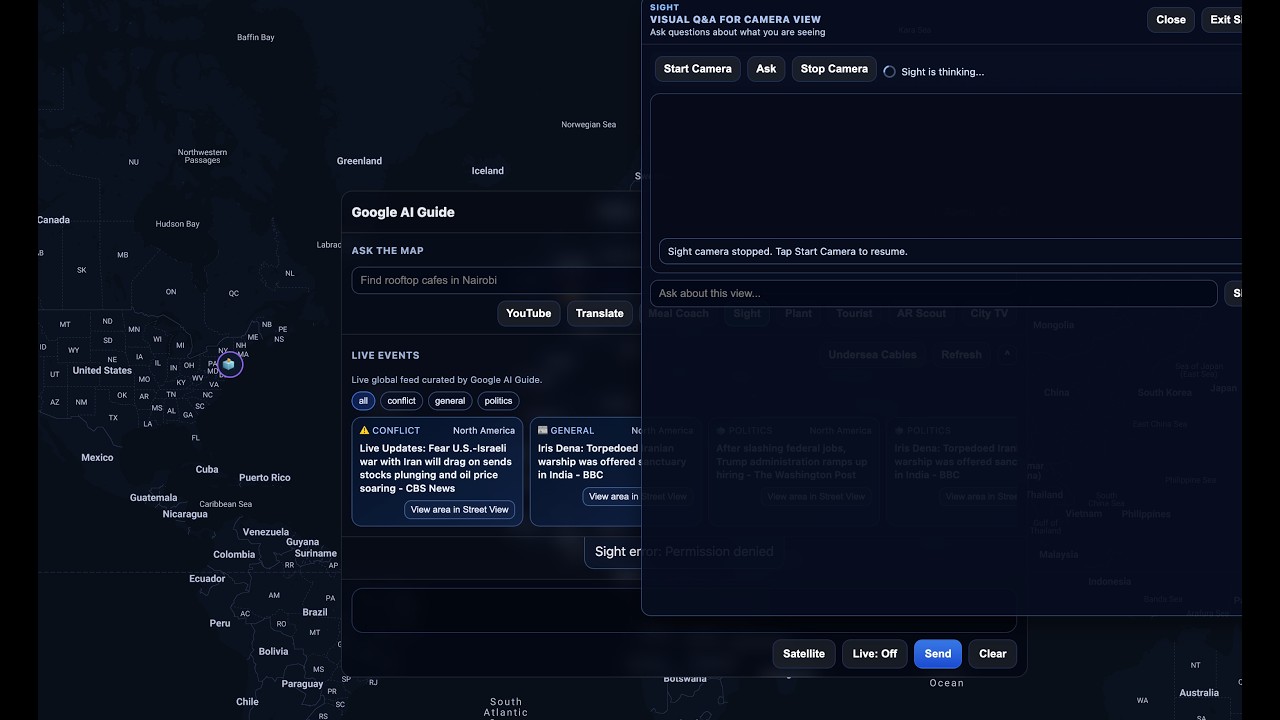
Task: Switch the map to Satellite view
Action: [x=803, y=654]
